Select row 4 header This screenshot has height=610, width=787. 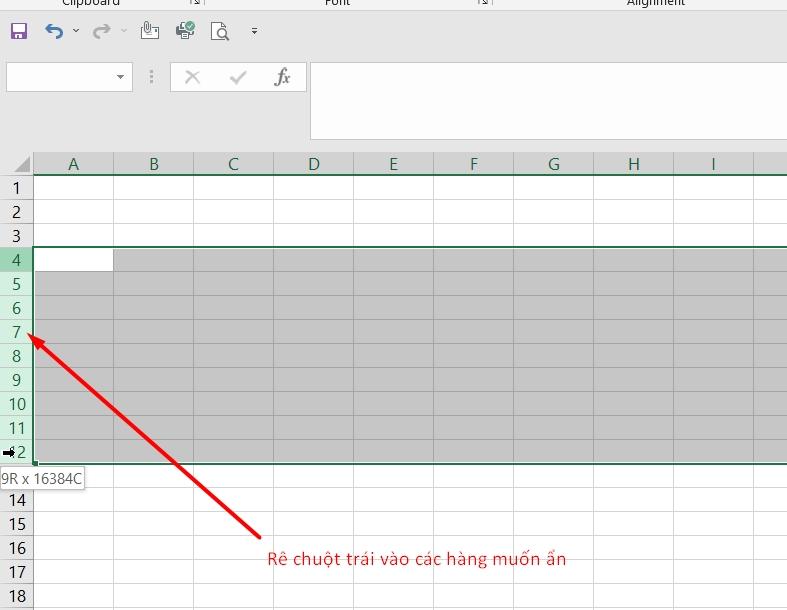[17, 260]
